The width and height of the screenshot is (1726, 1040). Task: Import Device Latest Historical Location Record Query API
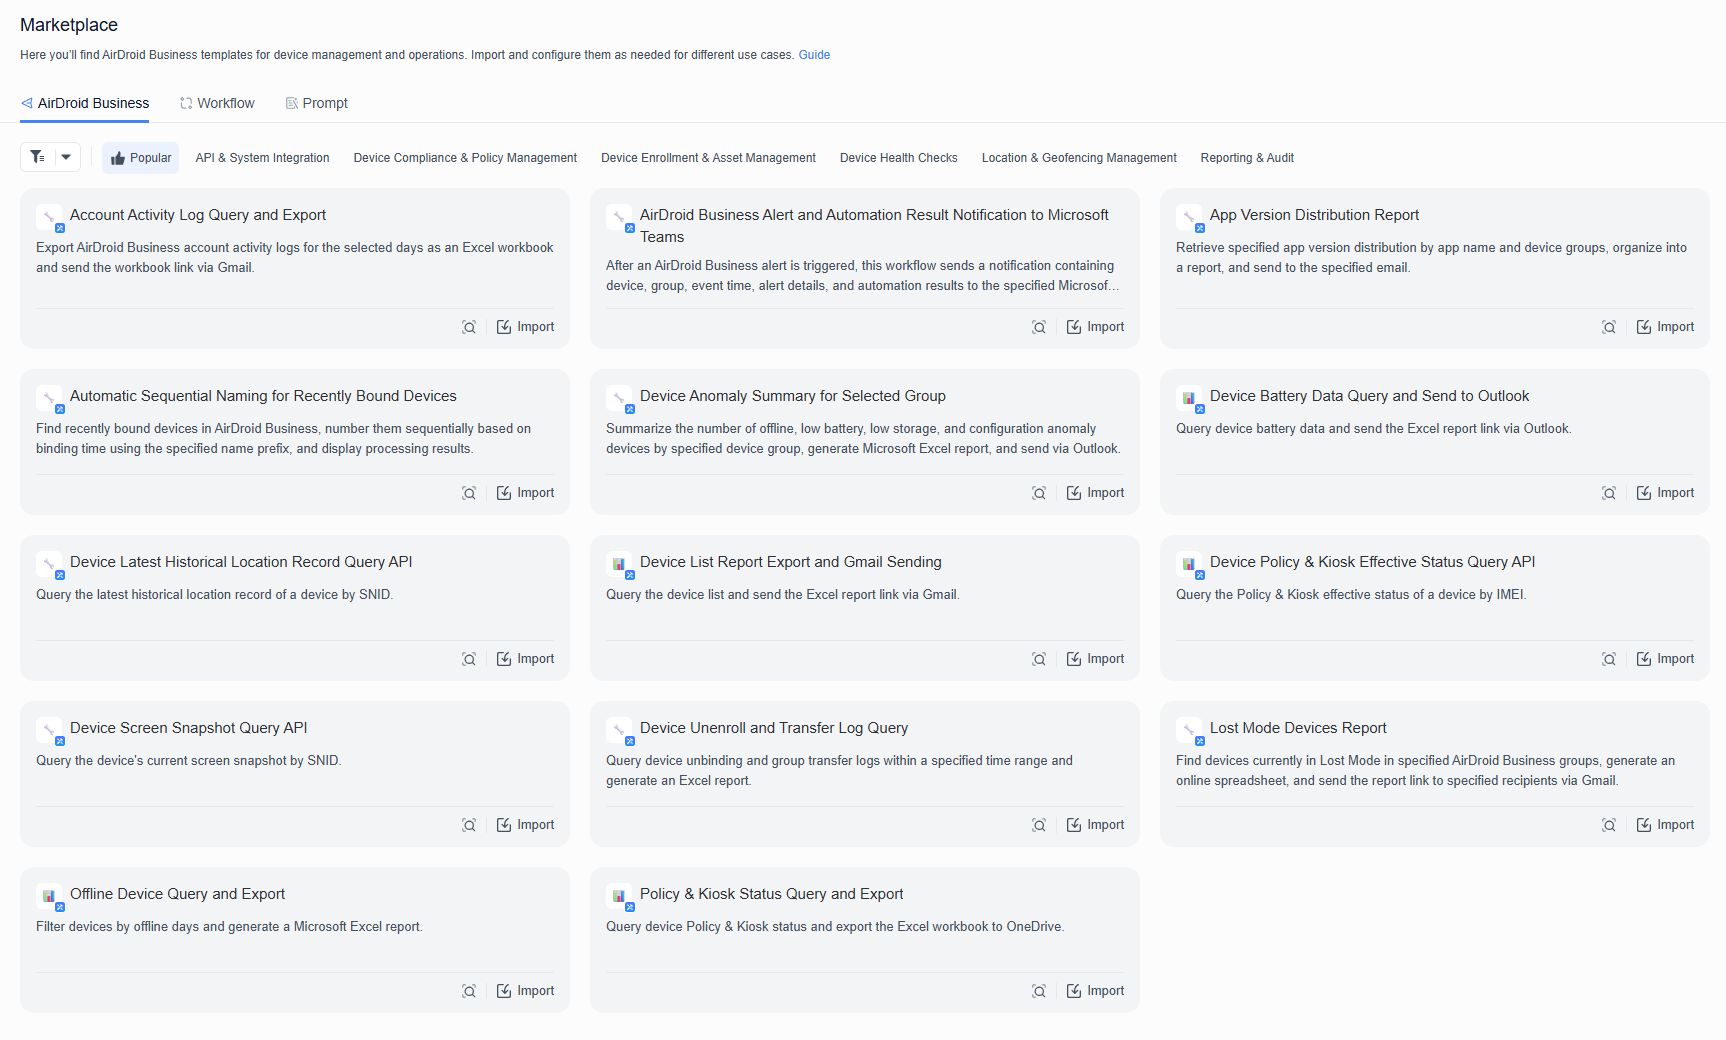(525, 659)
